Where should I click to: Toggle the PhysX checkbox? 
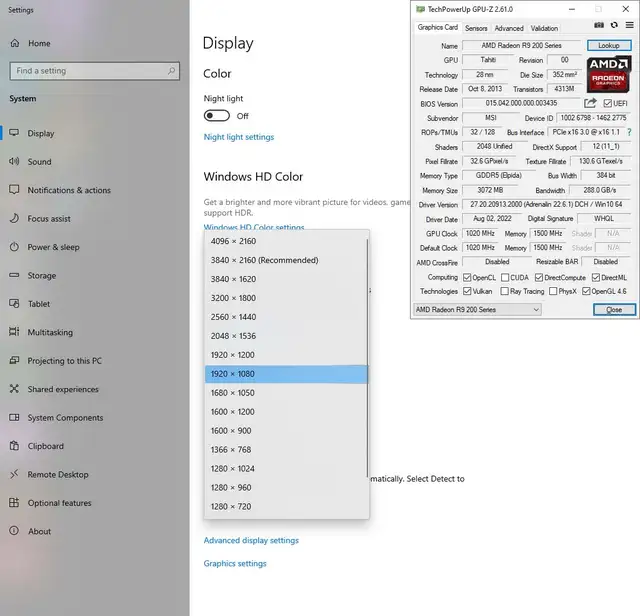click(x=553, y=291)
